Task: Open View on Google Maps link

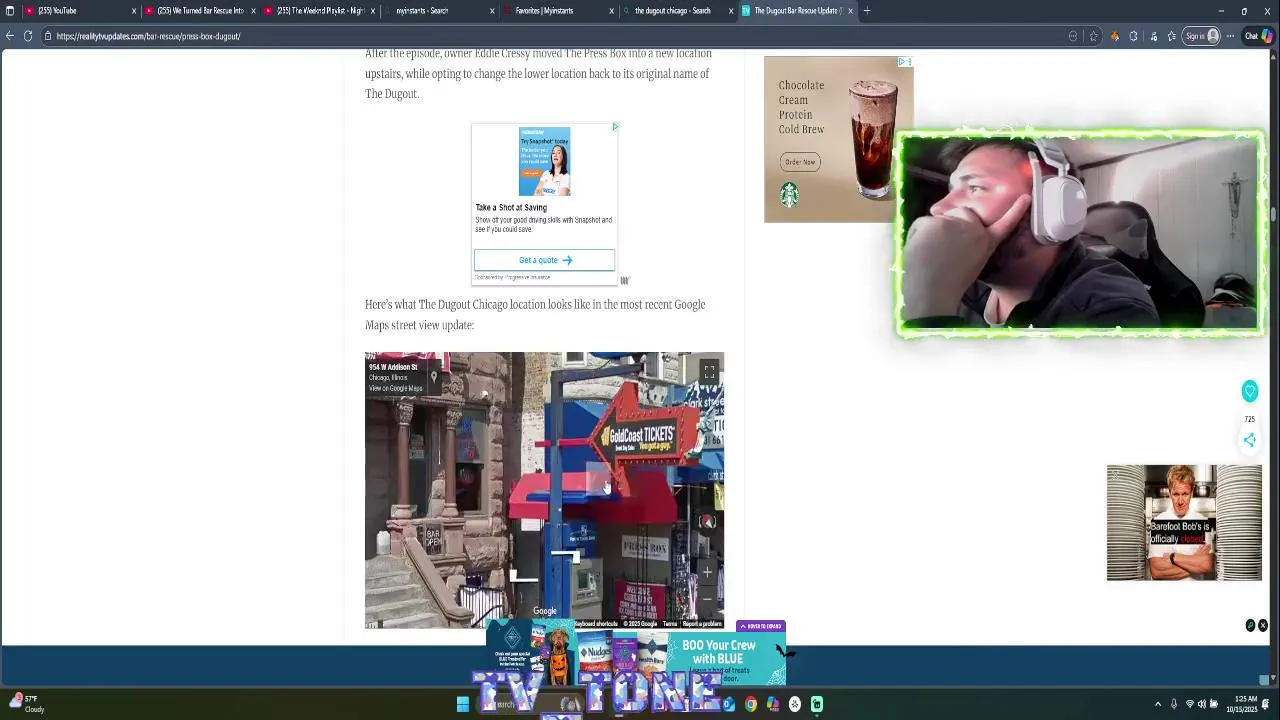Action: [x=396, y=388]
